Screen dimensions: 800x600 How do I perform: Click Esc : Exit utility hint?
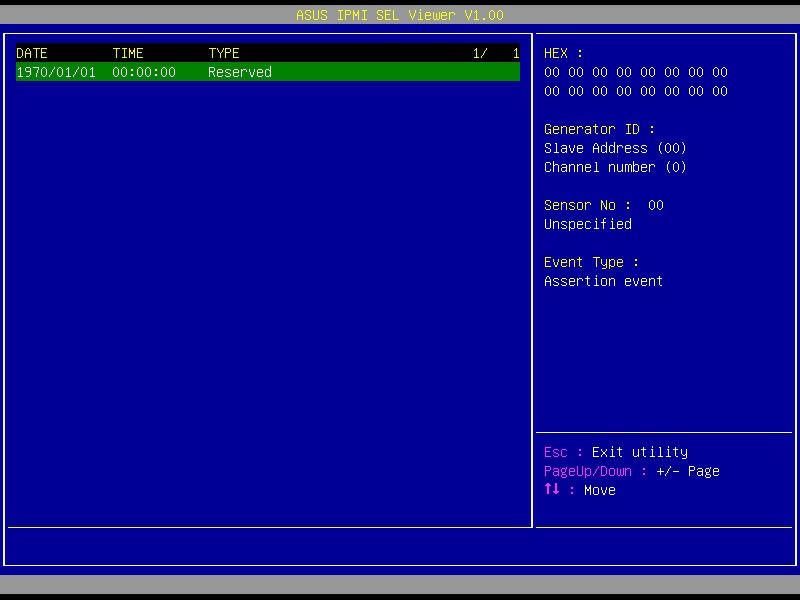pos(616,452)
